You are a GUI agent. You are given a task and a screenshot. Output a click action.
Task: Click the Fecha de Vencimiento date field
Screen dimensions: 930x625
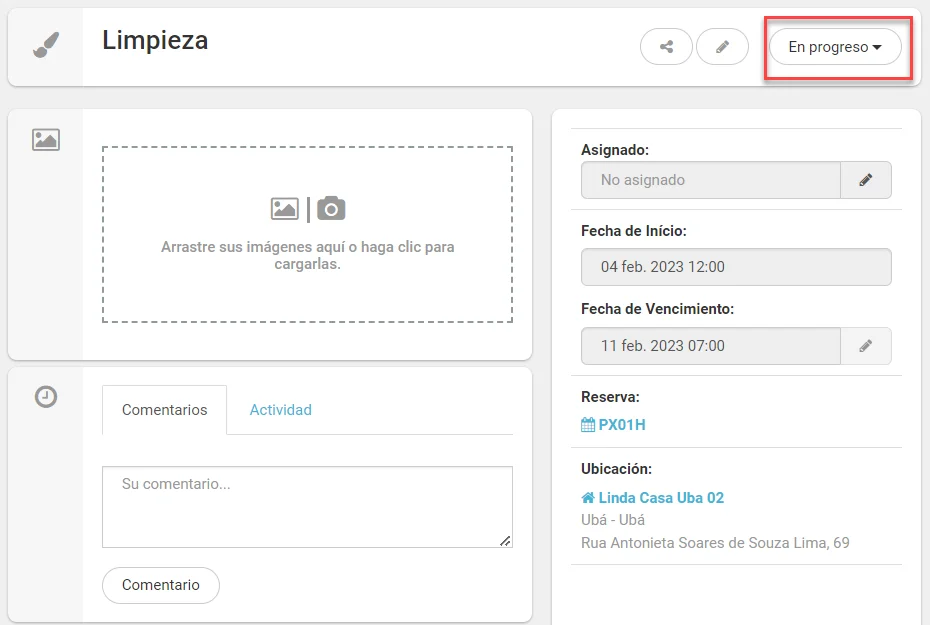(x=711, y=346)
